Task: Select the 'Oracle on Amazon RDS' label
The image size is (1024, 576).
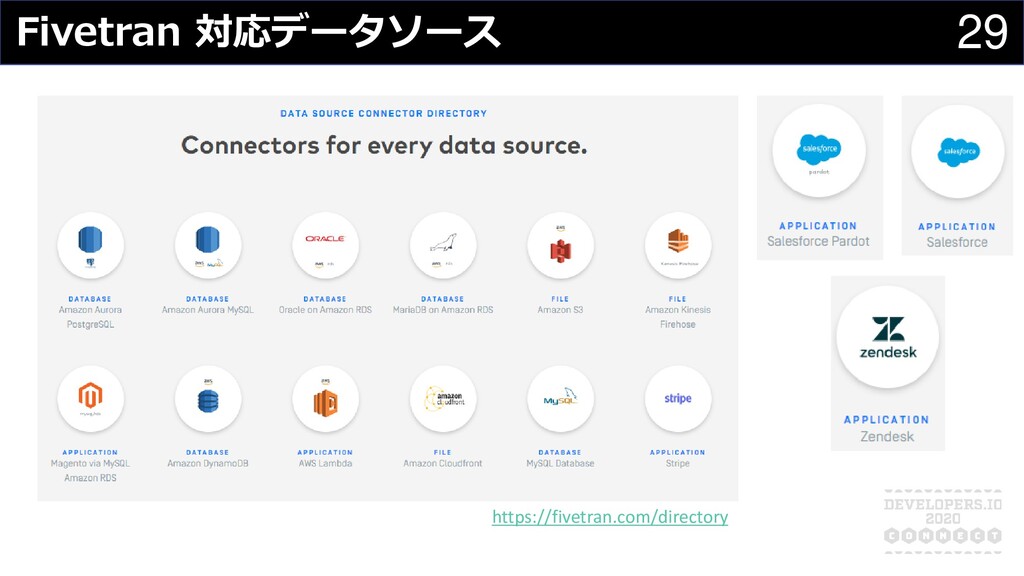Action: click(325, 310)
